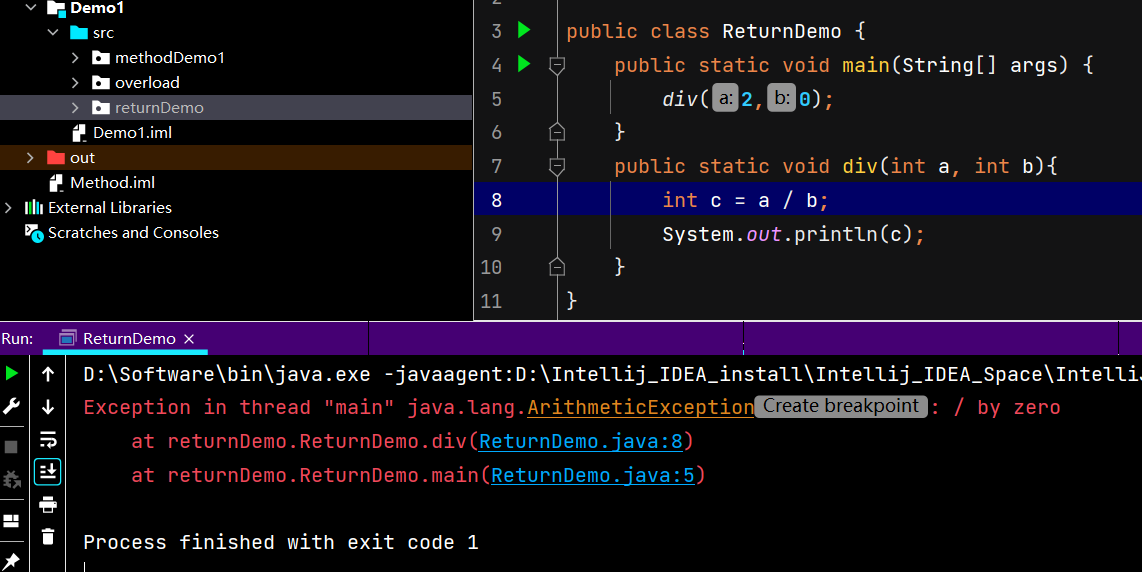
Task: Expand the methodDemo1 package
Action: [76, 58]
